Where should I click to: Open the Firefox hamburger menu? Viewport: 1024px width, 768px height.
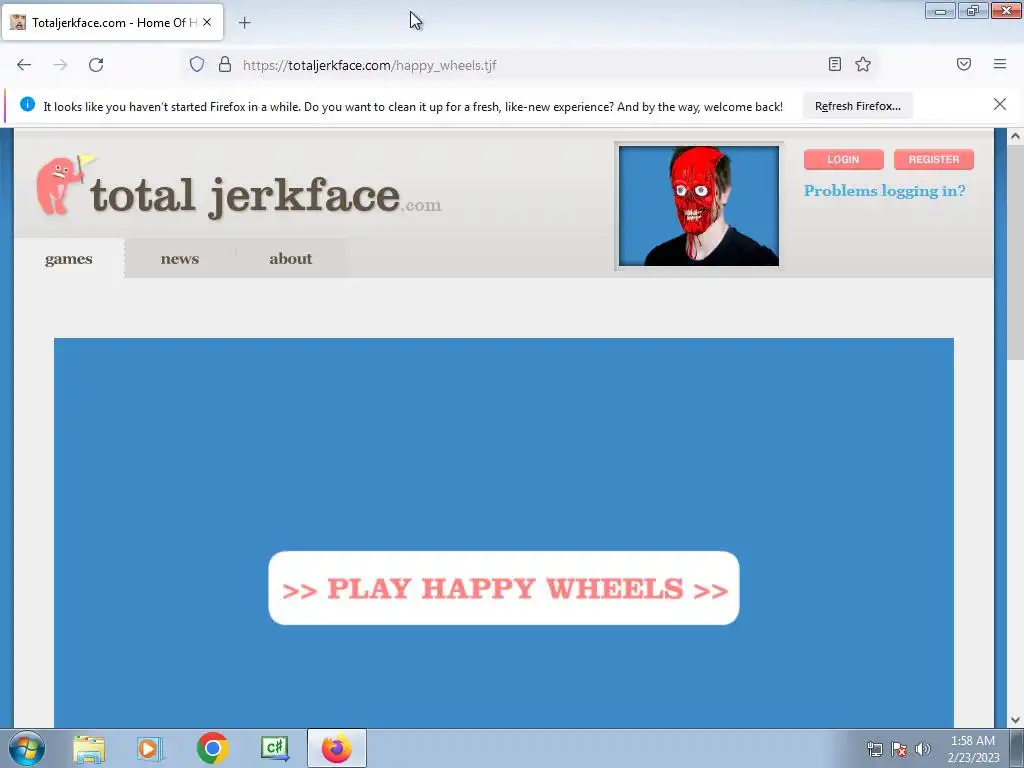[1000, 64]
